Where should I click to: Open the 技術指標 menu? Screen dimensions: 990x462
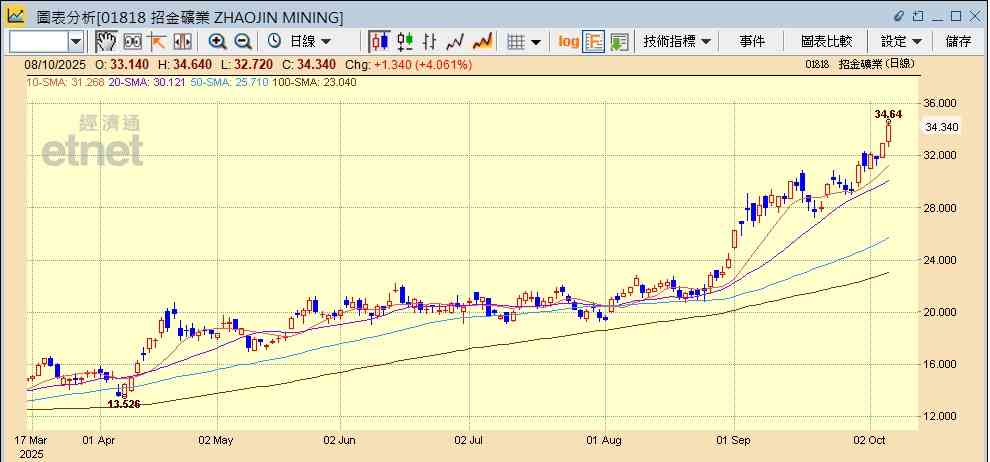(677, 41)
